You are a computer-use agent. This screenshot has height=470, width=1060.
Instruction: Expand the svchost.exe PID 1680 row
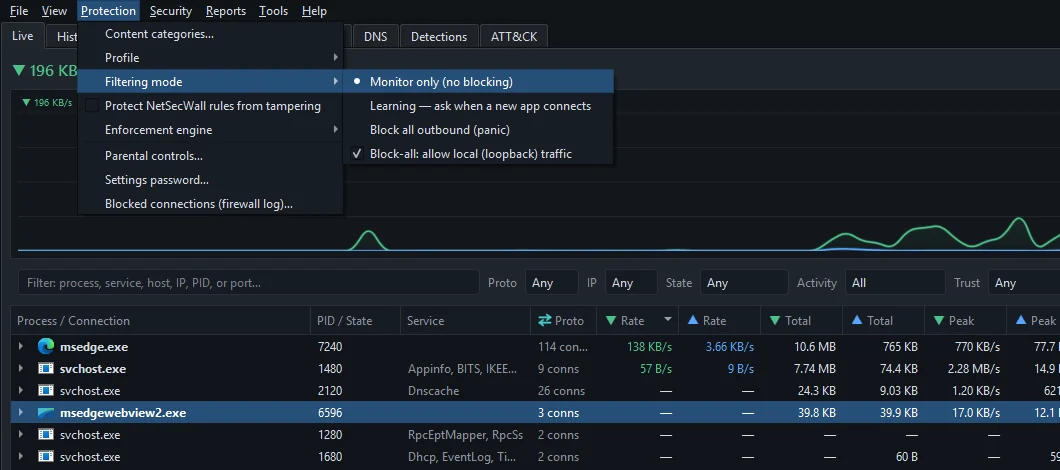[x=21, y=456]
